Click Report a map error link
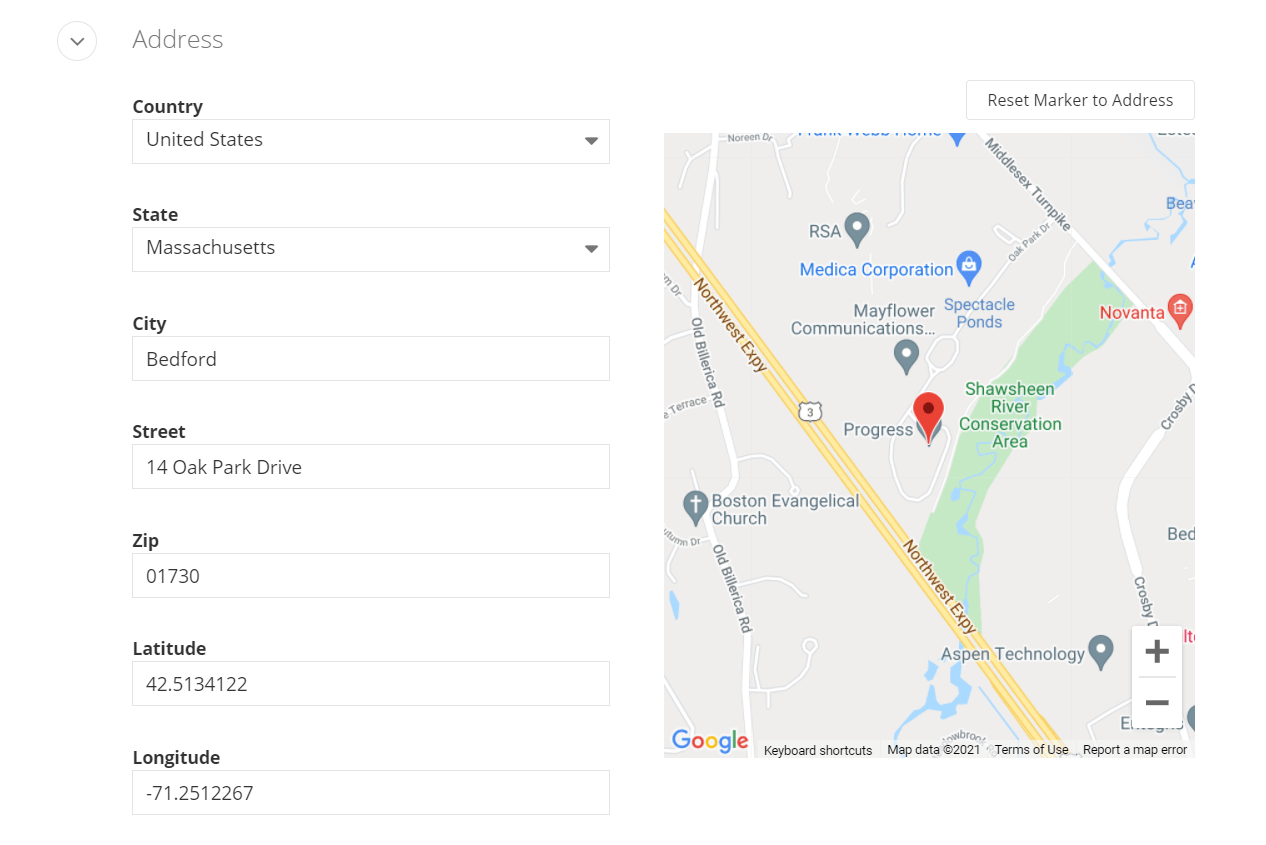 tap(1135, 750)
